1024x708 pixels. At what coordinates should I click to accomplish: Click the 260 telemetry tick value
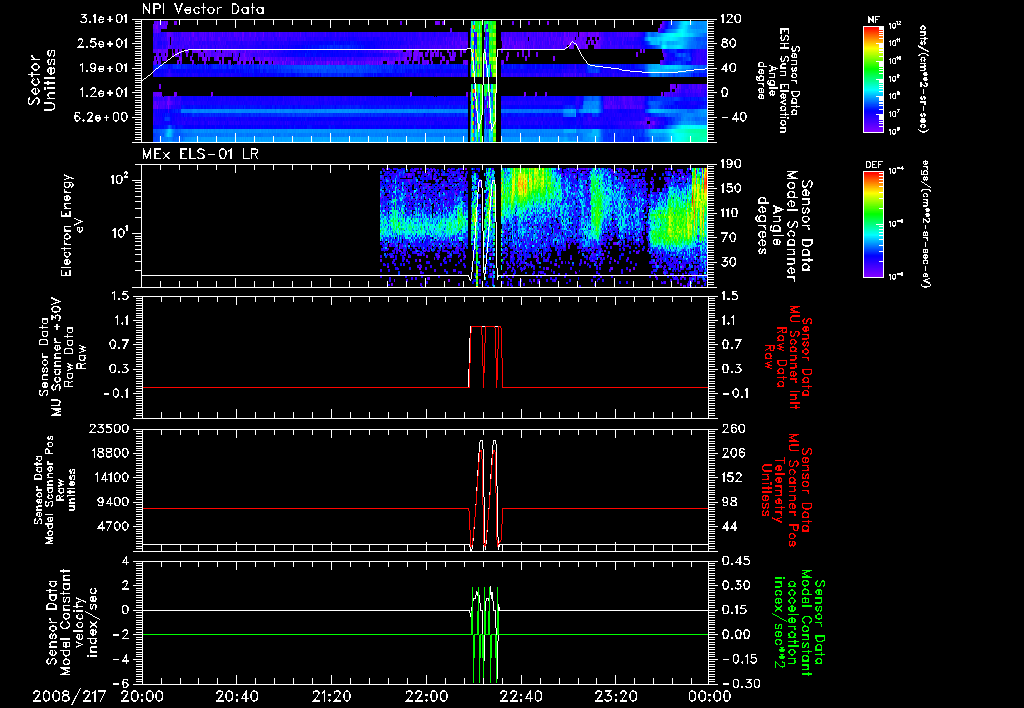[731, 429]
